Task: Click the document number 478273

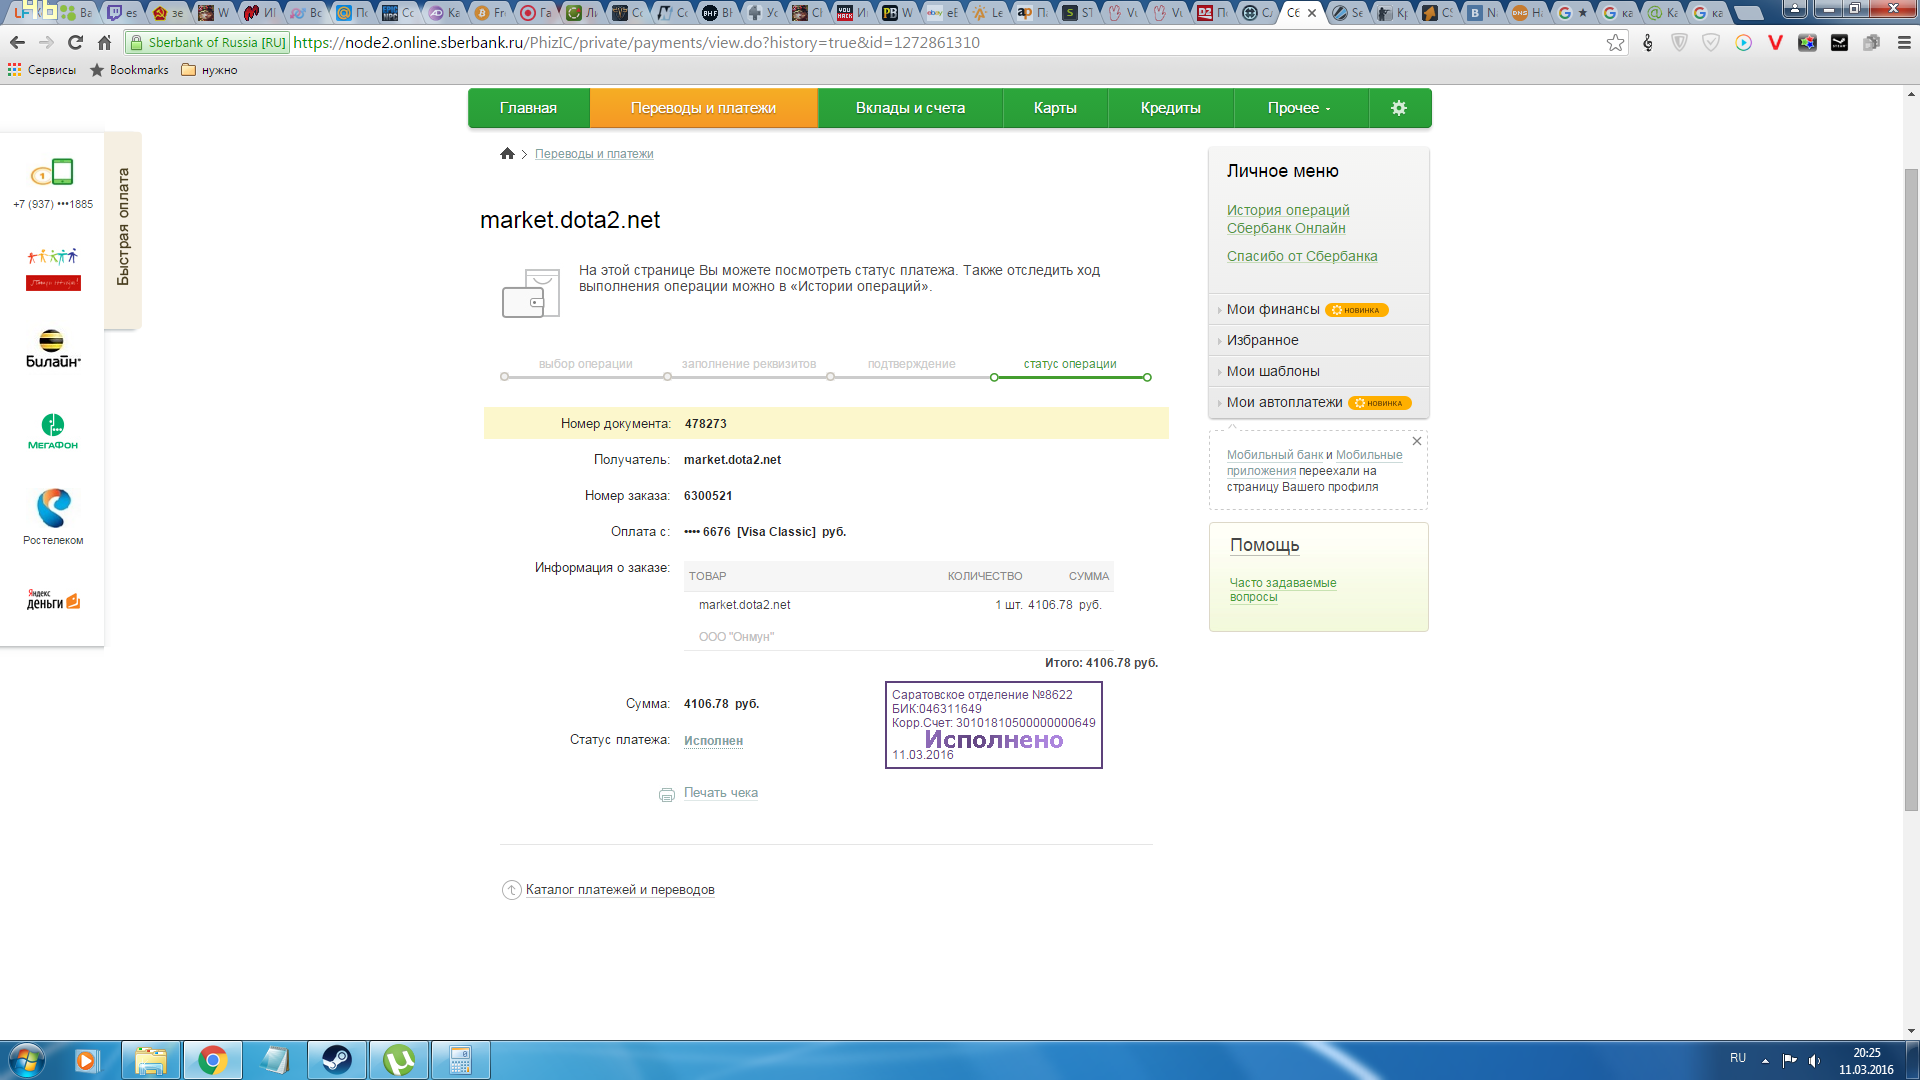Action: pos(706,424)
